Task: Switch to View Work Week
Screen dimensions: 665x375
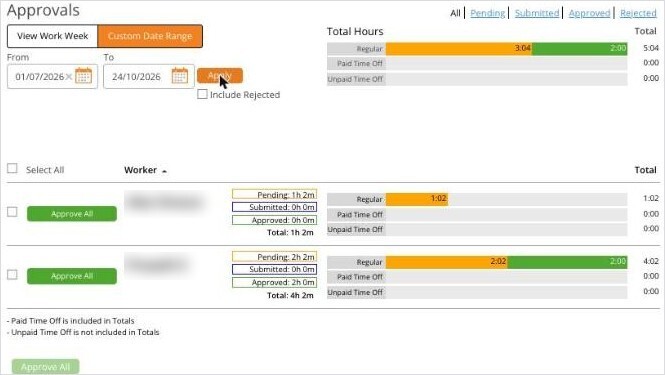Action: coord(53,36)
